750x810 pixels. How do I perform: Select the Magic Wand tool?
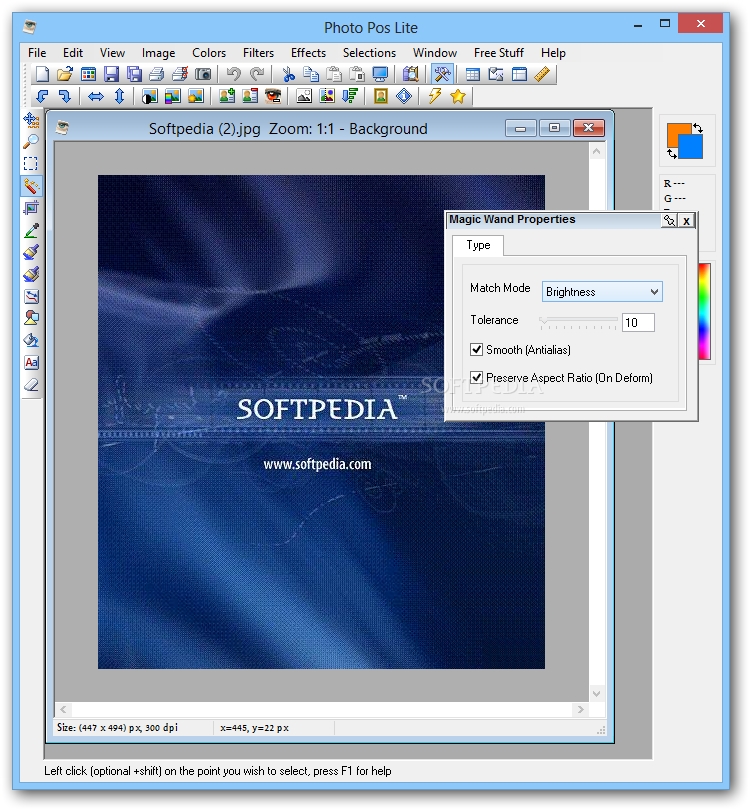(31, 186)
